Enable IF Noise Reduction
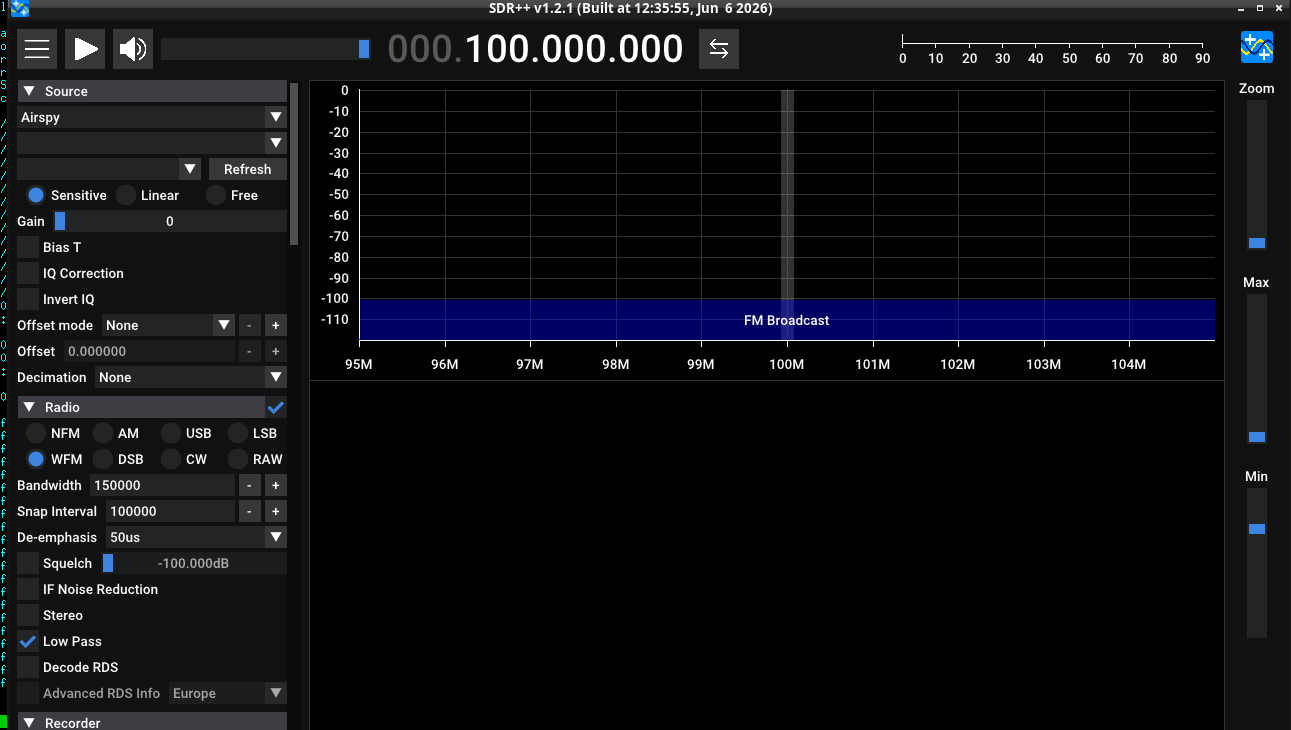Screen dimensions: 1291x730 coord(28,589)
